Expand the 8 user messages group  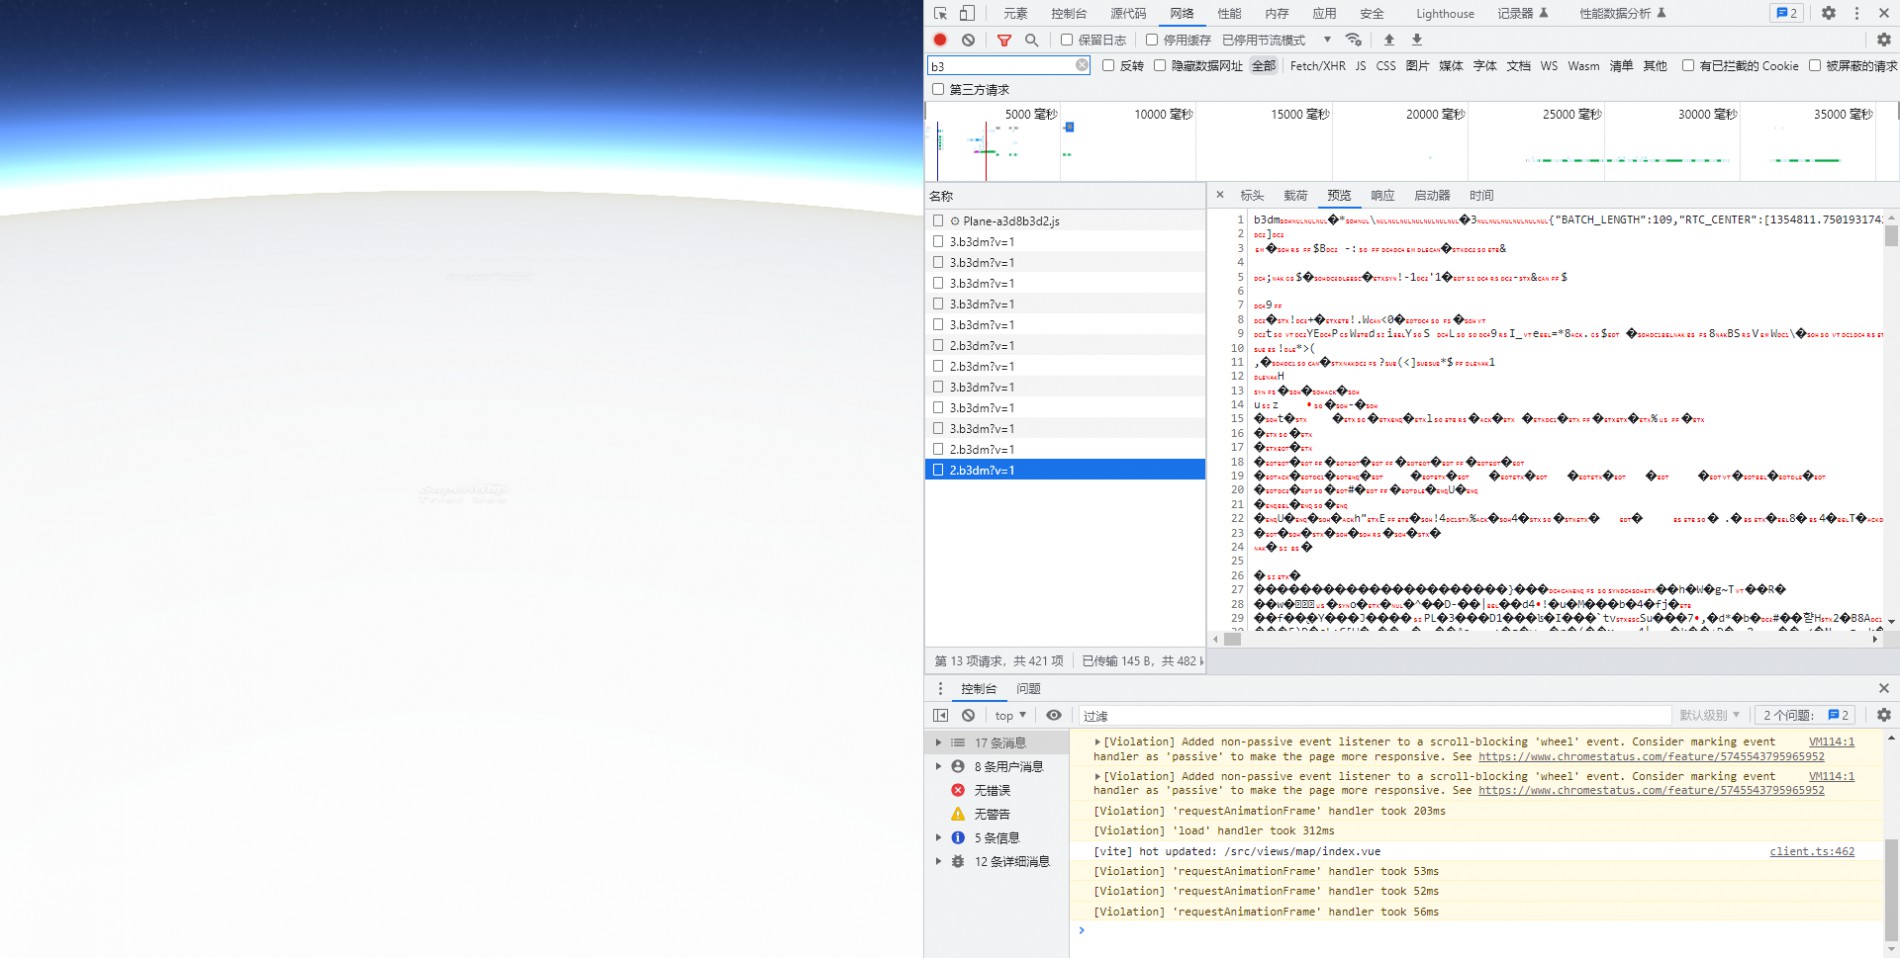click(x=938, y=766)
